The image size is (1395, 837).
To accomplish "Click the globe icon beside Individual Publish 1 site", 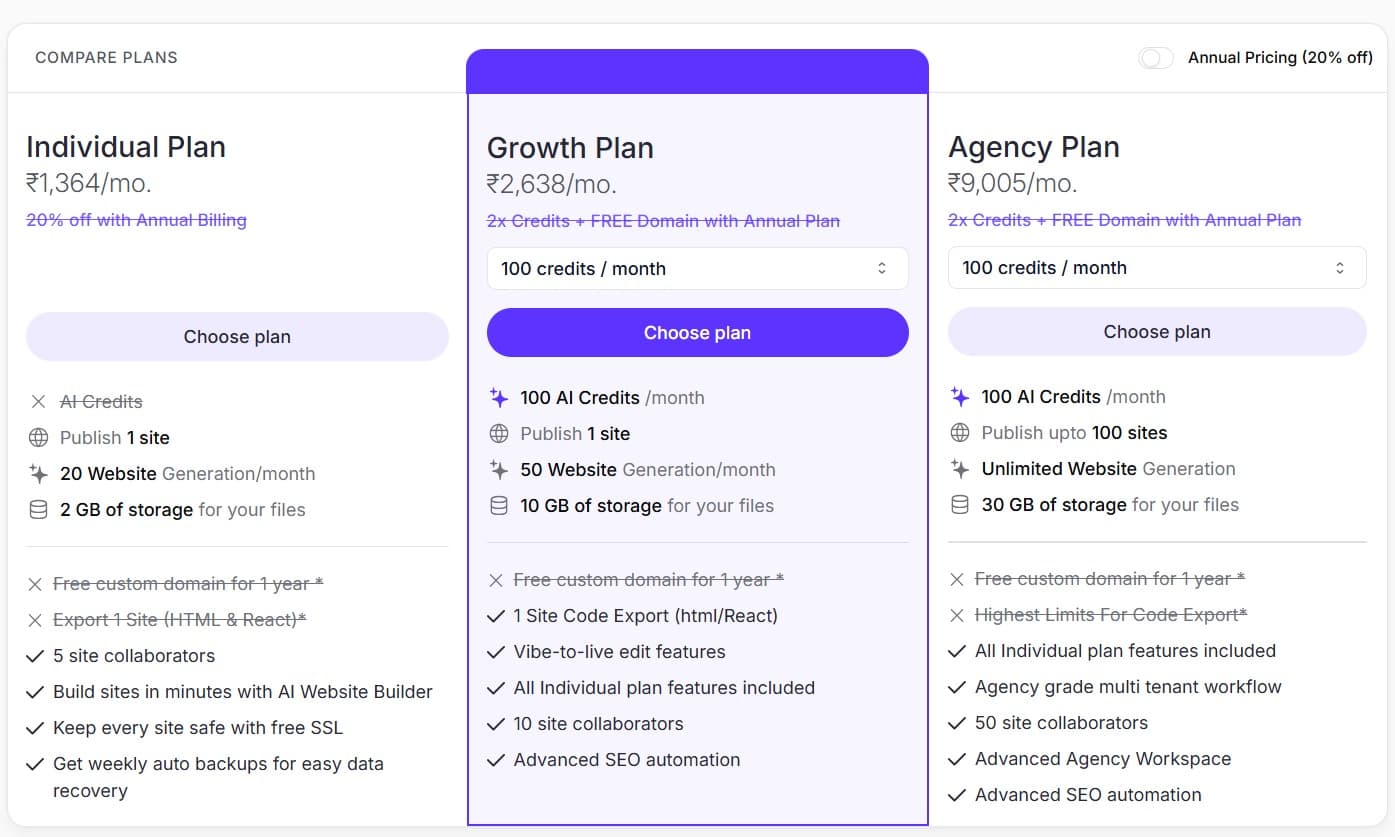I will (38, 438).
